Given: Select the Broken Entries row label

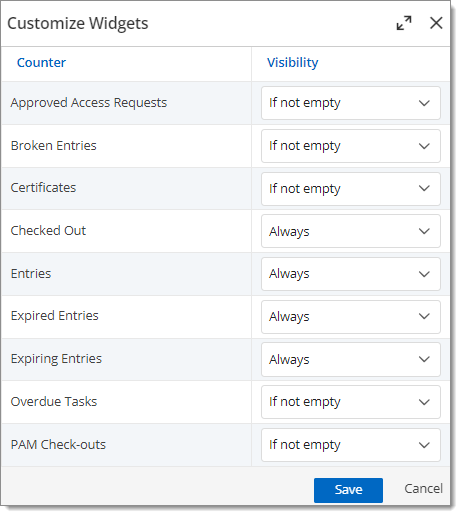Looking at the screenshot, I should pos(53,146).
